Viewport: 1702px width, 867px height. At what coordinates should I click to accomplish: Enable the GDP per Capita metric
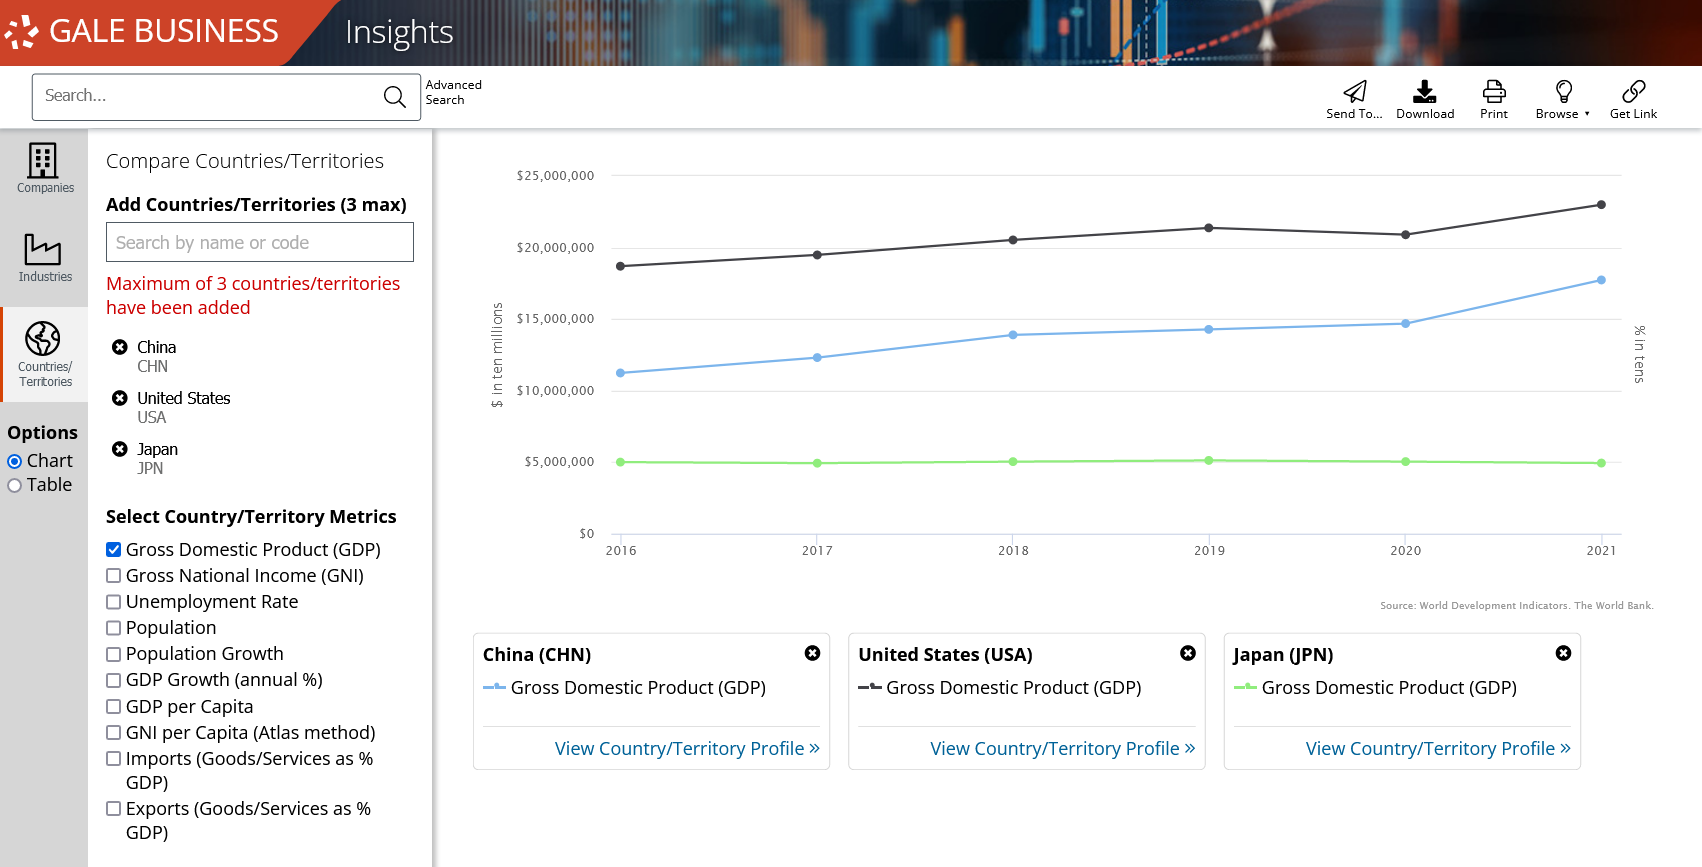click(114, 707)
